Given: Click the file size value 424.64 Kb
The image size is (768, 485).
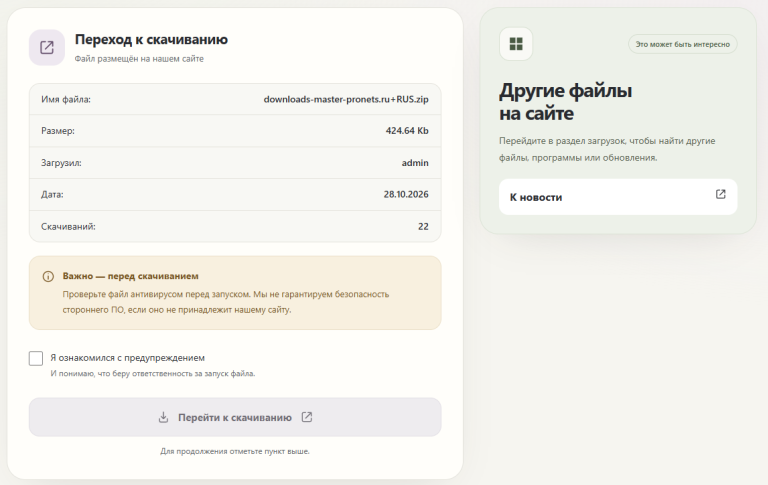Looking at the screenshot, I should point(407,131).
